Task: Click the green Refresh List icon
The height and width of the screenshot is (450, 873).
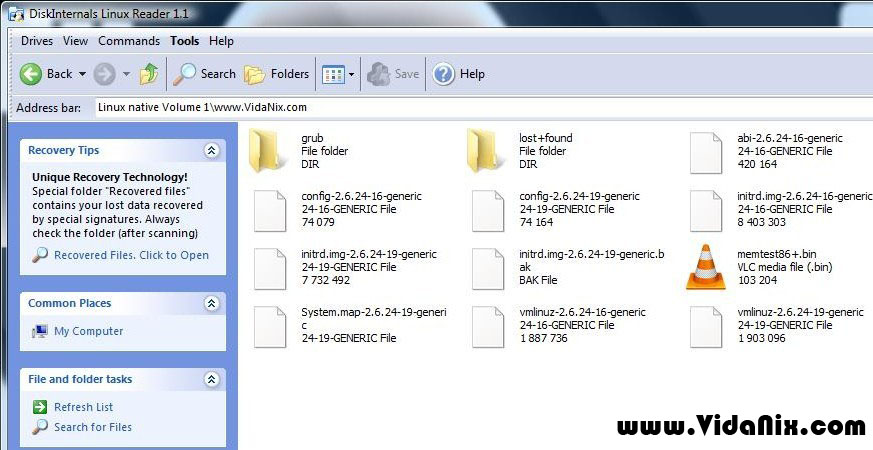Action: pyautogui.click(x=40, y=407)
